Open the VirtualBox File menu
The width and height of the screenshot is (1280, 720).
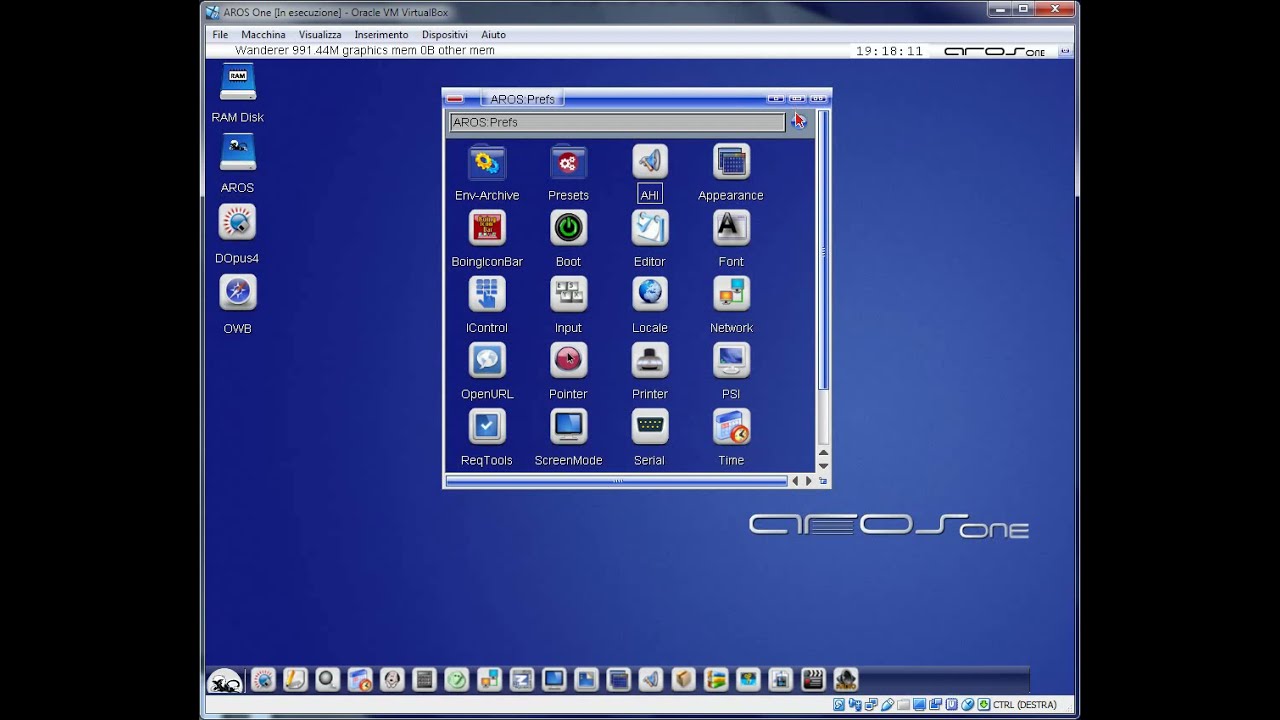tap(220, 34)
